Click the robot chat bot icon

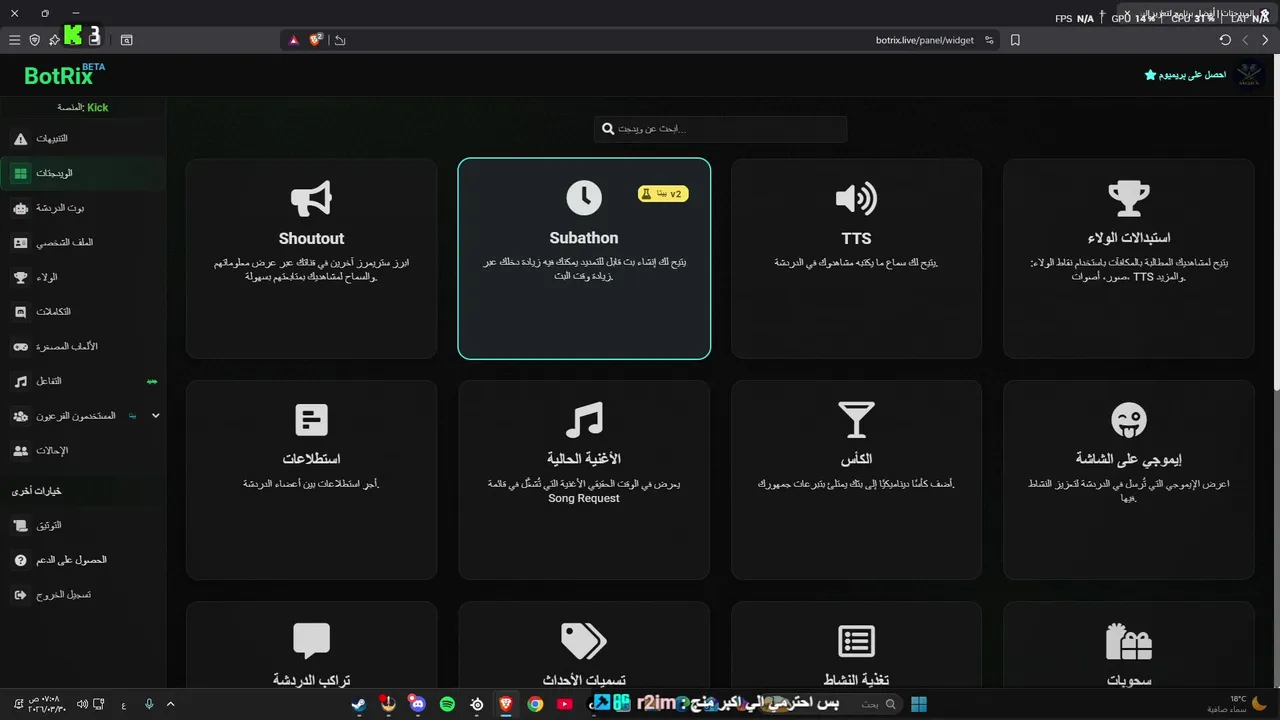pos(20,208)
